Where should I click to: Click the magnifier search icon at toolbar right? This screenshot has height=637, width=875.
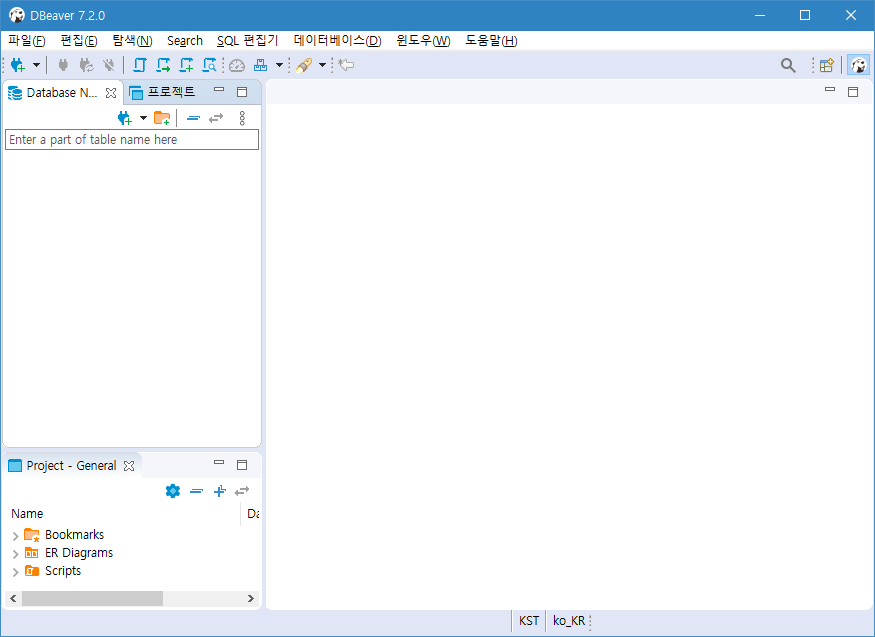(x=788, y=65)
